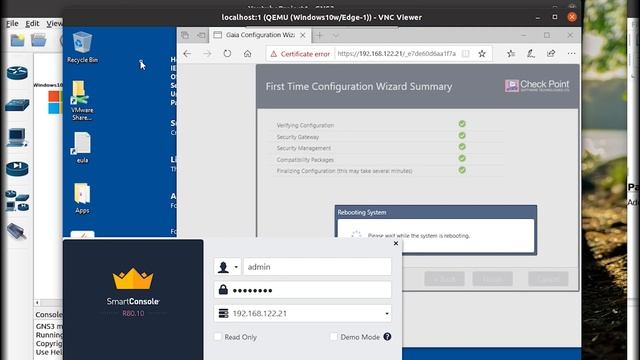Open the Recycle Bin desktop icon
The height and width of the screenshot is (360, 640).
point(82,47)
